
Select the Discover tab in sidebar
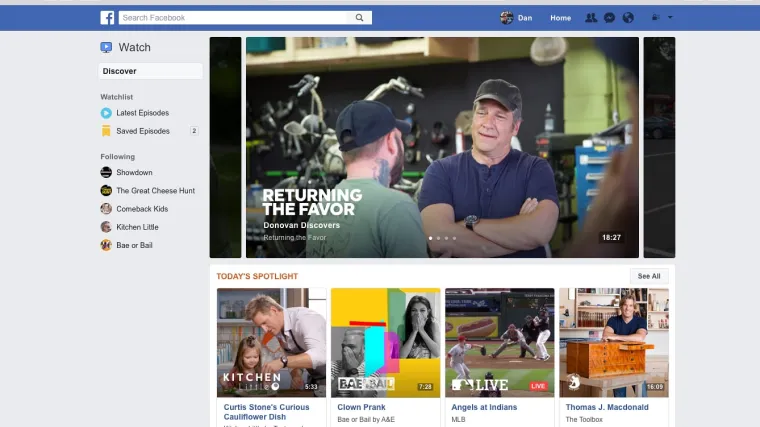click(x=150, y=71)
